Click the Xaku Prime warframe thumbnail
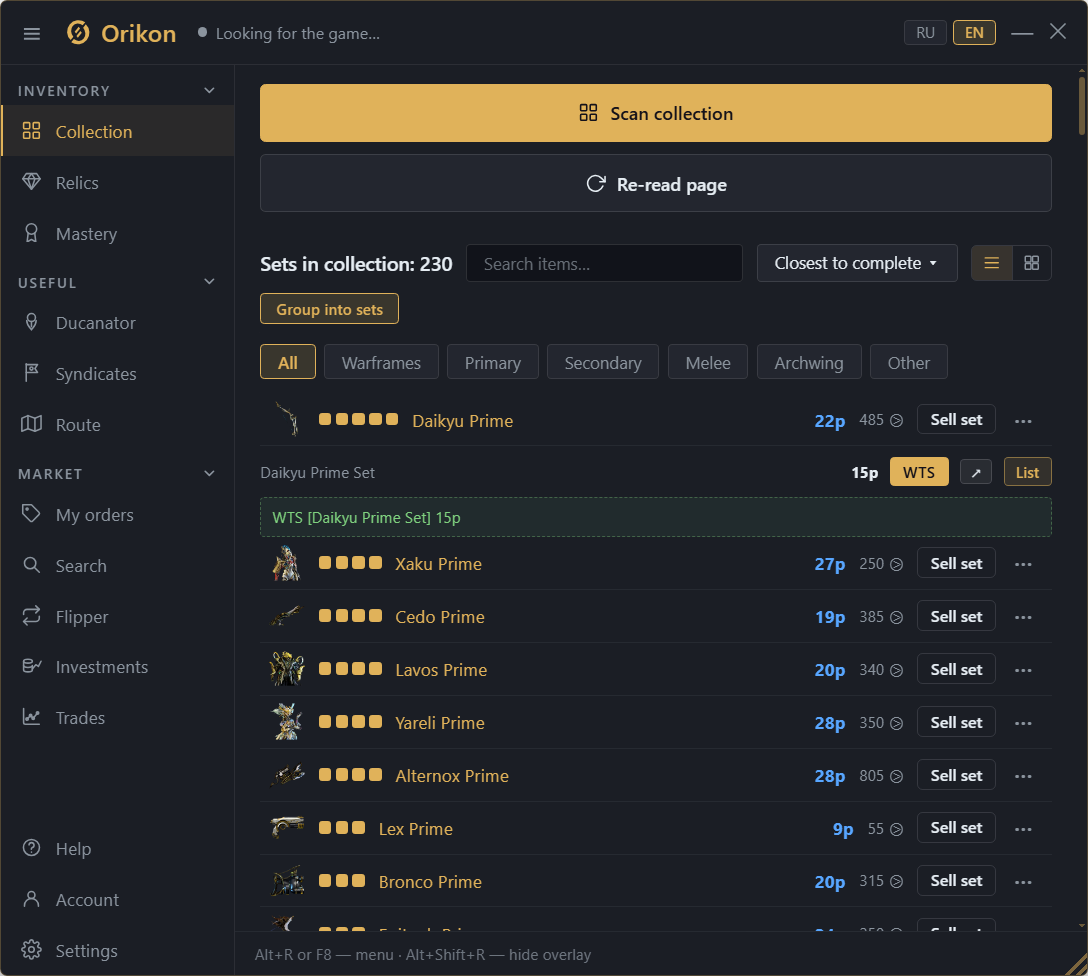Screen dimensions: 1088x976 point(287,563)
